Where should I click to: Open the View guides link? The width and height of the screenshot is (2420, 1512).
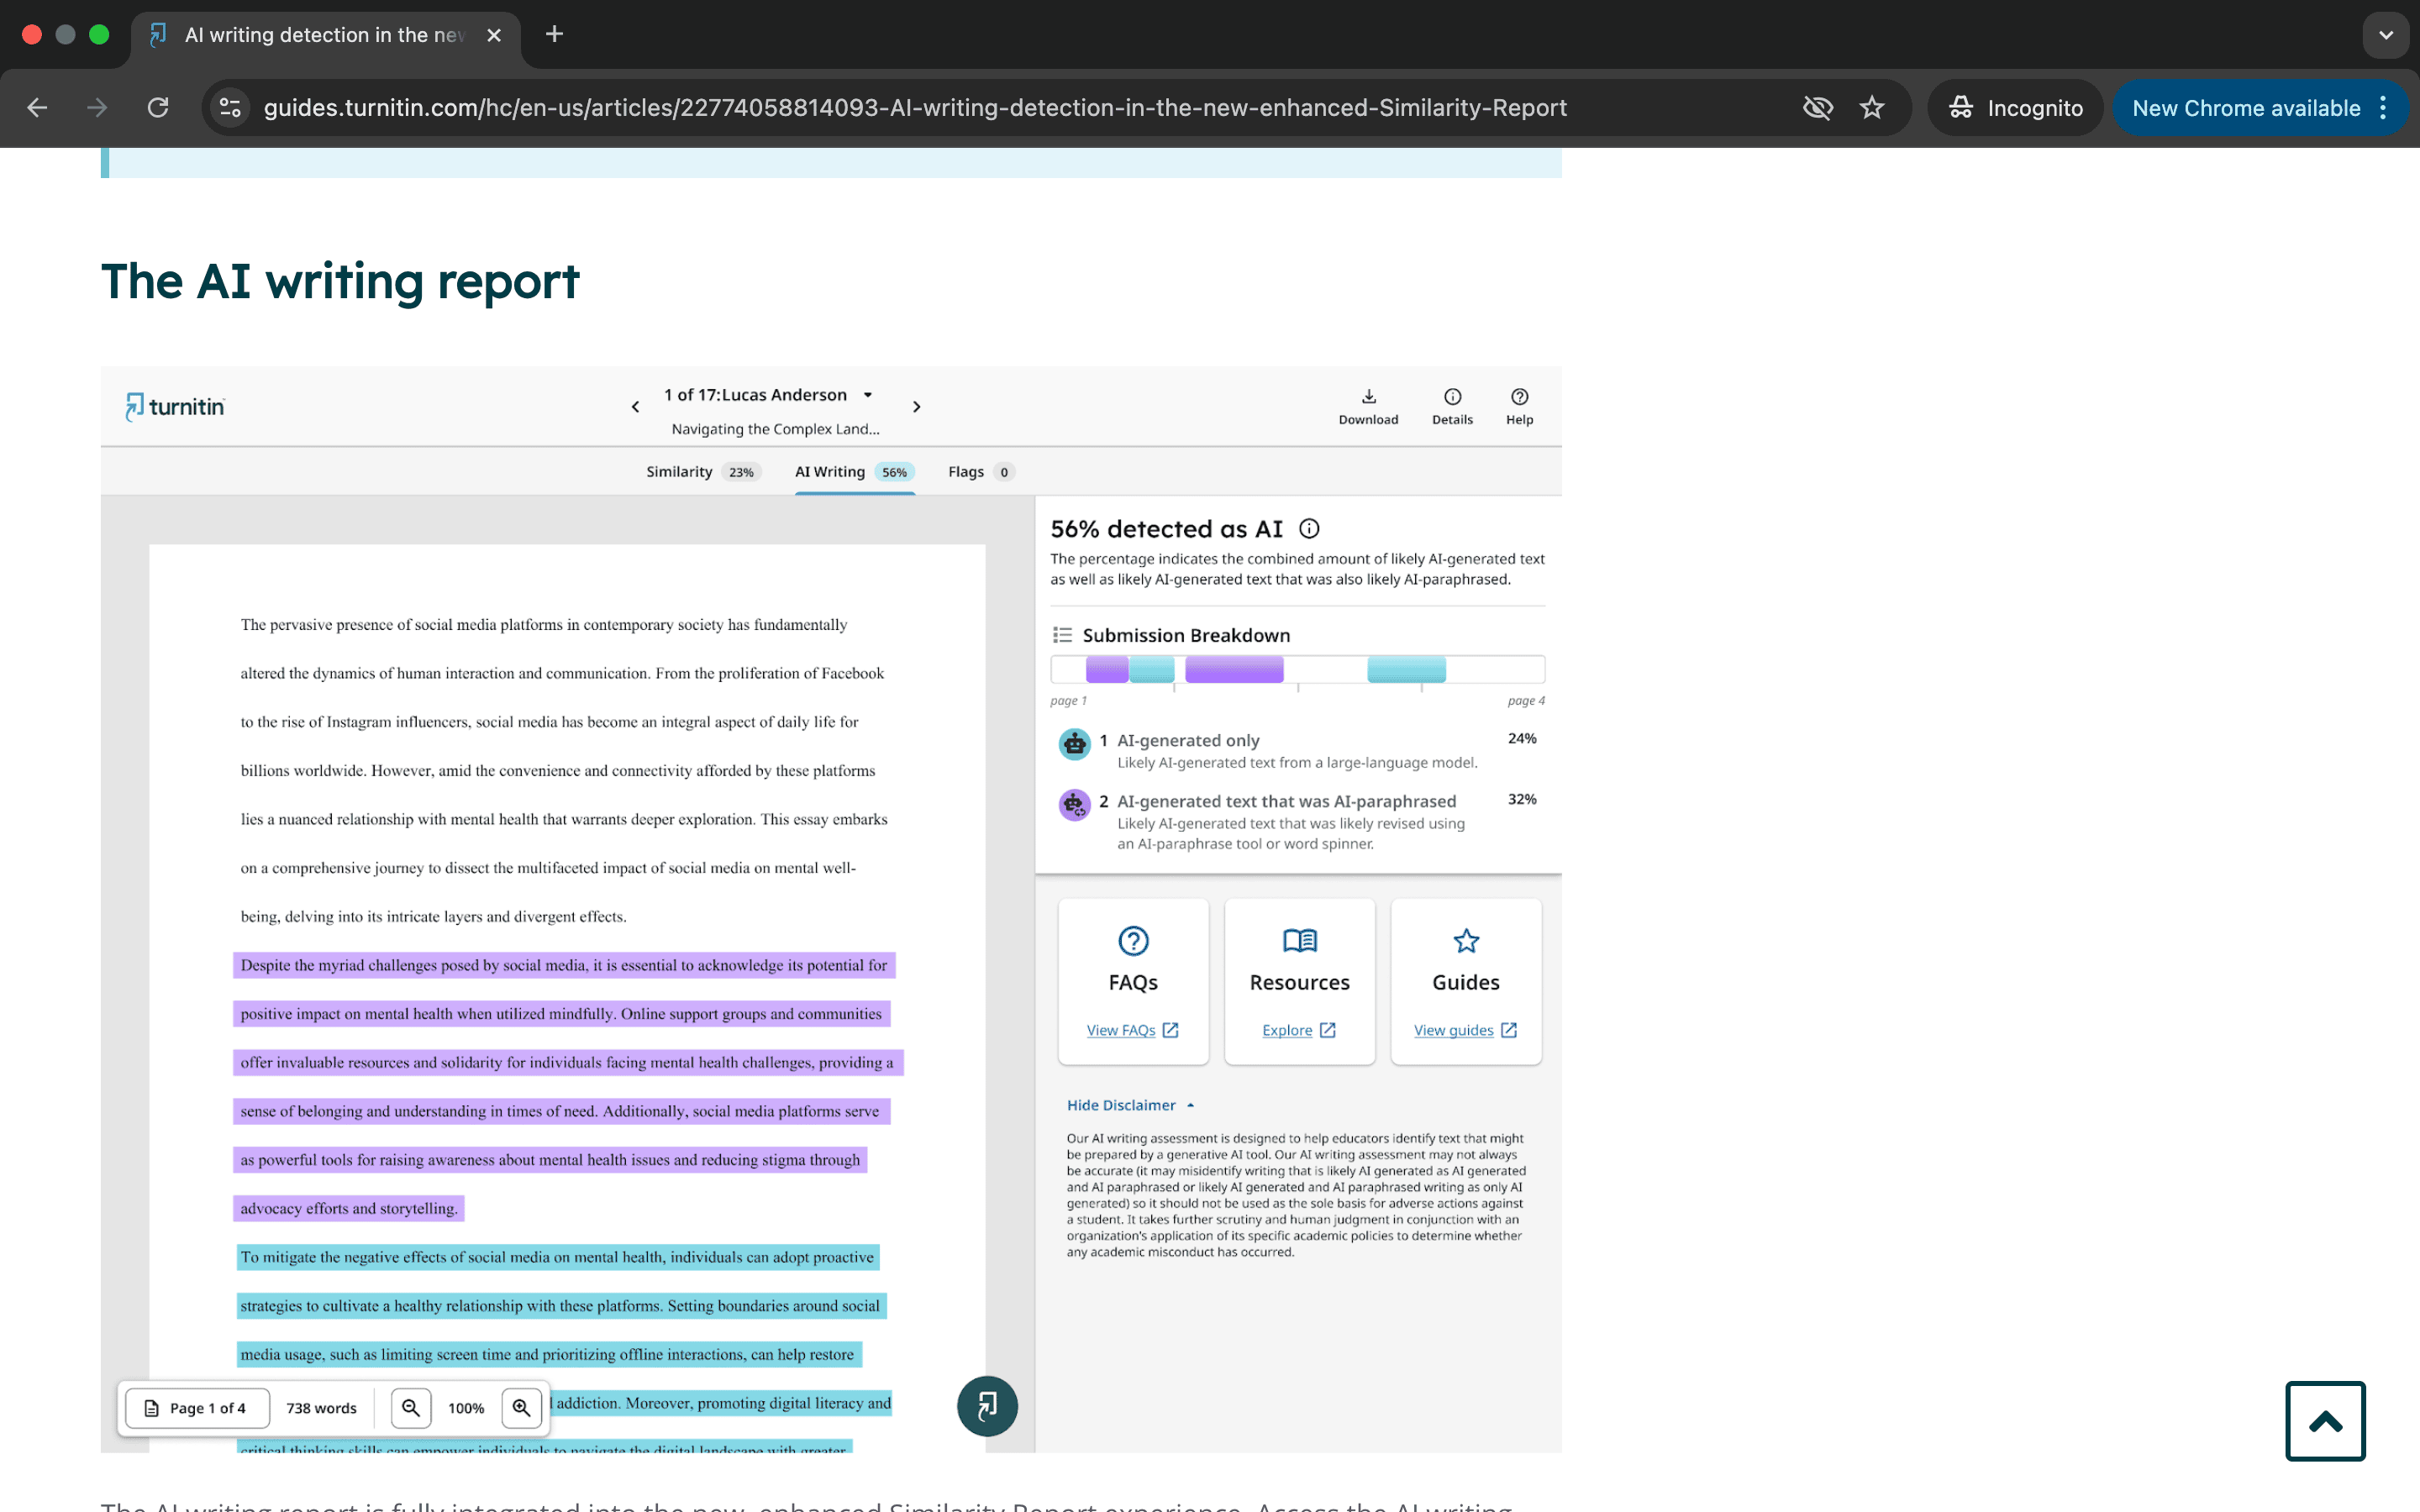coord(1465,1030)
